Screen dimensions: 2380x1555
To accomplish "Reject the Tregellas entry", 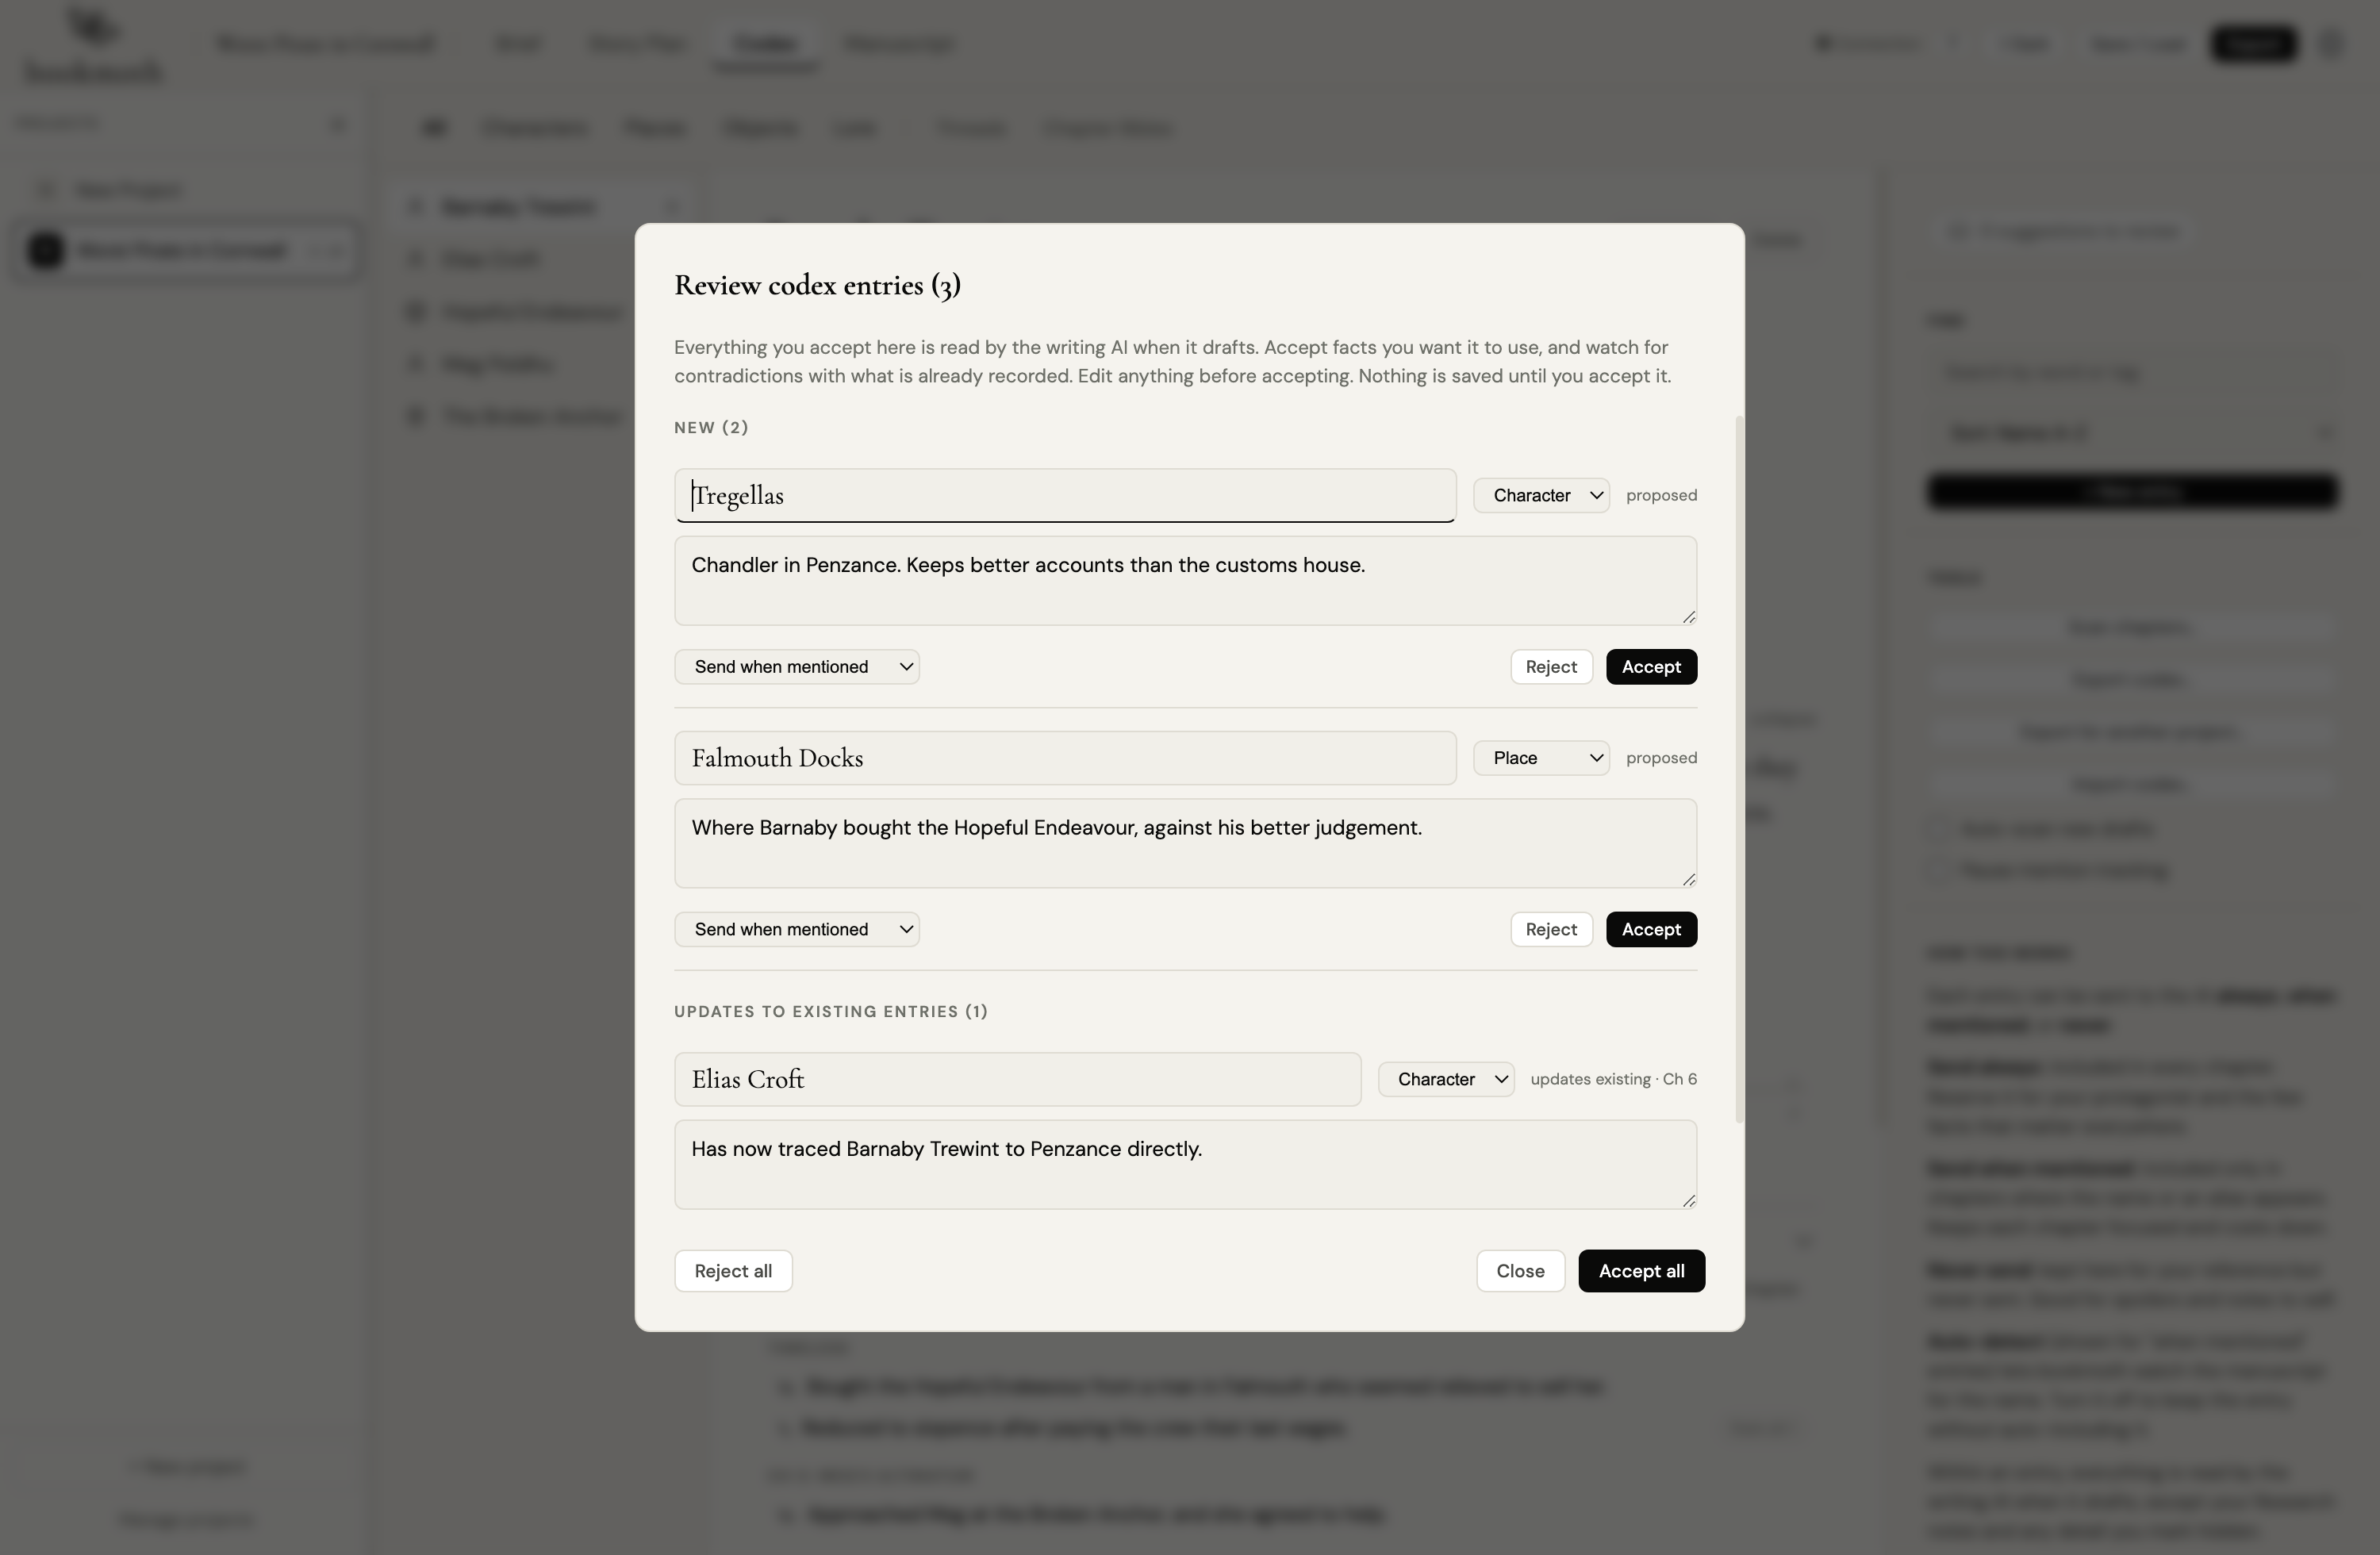I will tap(1551, 667).
